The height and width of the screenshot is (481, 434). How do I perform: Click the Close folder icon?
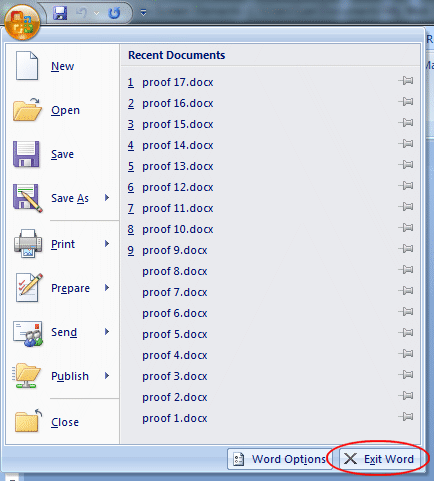[28, 421]
